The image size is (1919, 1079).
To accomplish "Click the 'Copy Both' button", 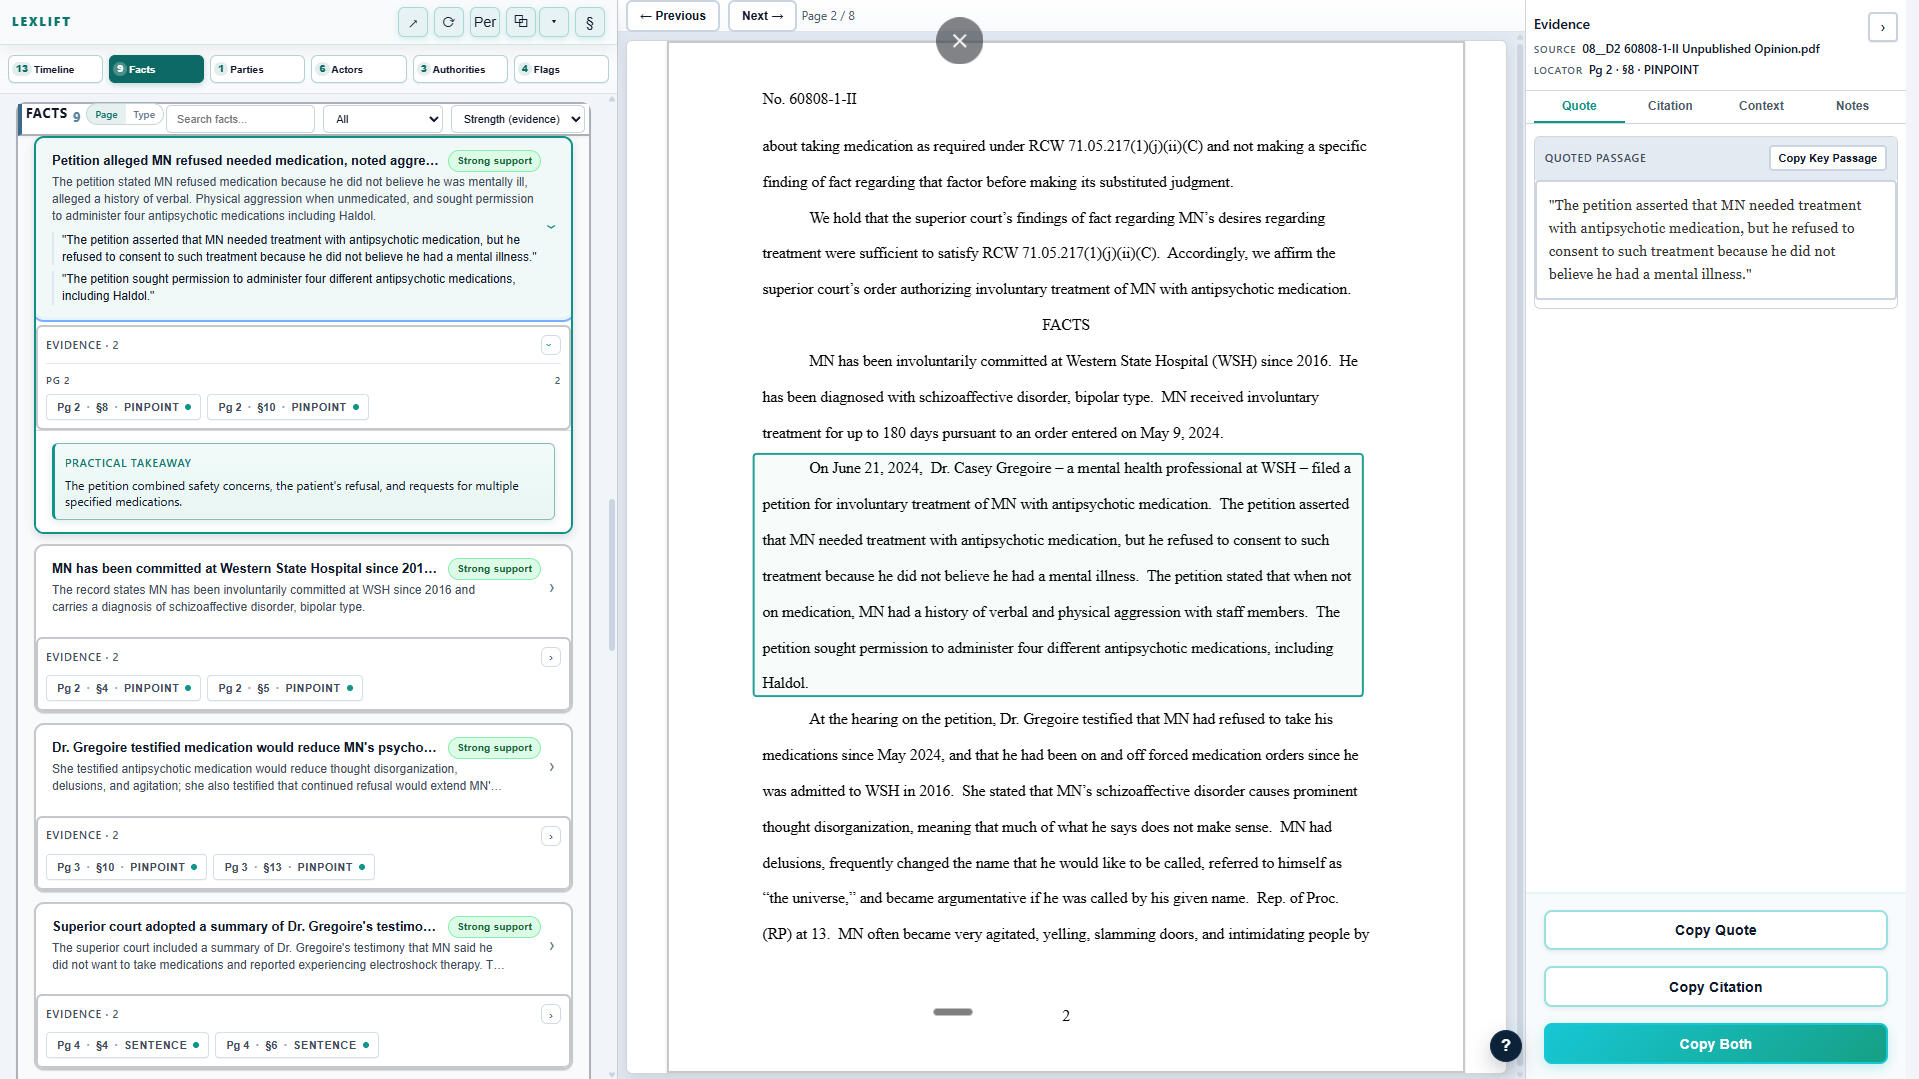I will click(x=1714, y=1044).
